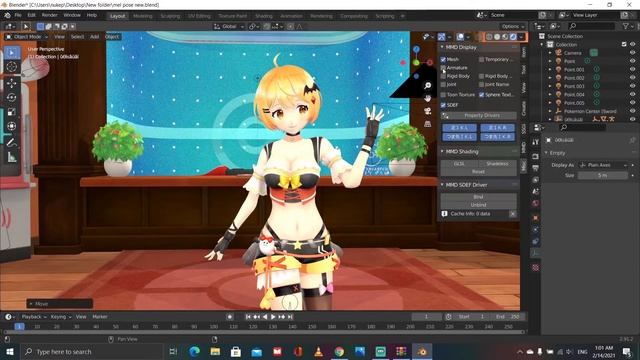640x360 pixels.
Task: Enable the Rigid Body checkbox
Action: tap(443, 76)
